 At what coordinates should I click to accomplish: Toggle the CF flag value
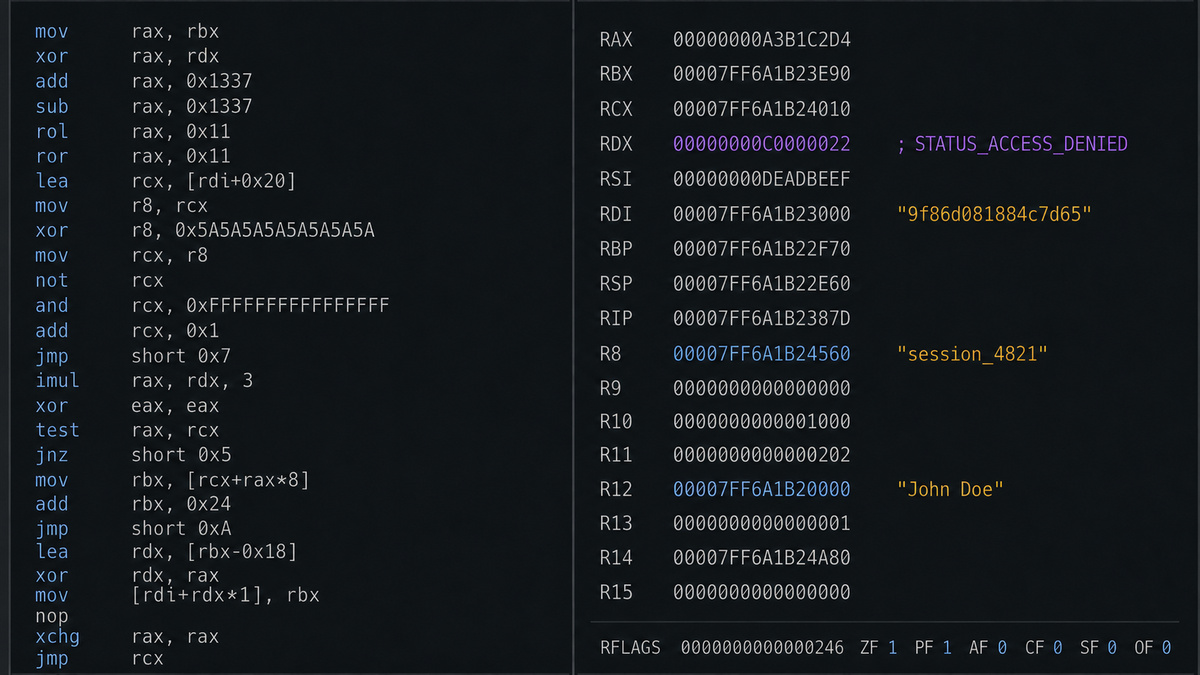pos(1057,647)
